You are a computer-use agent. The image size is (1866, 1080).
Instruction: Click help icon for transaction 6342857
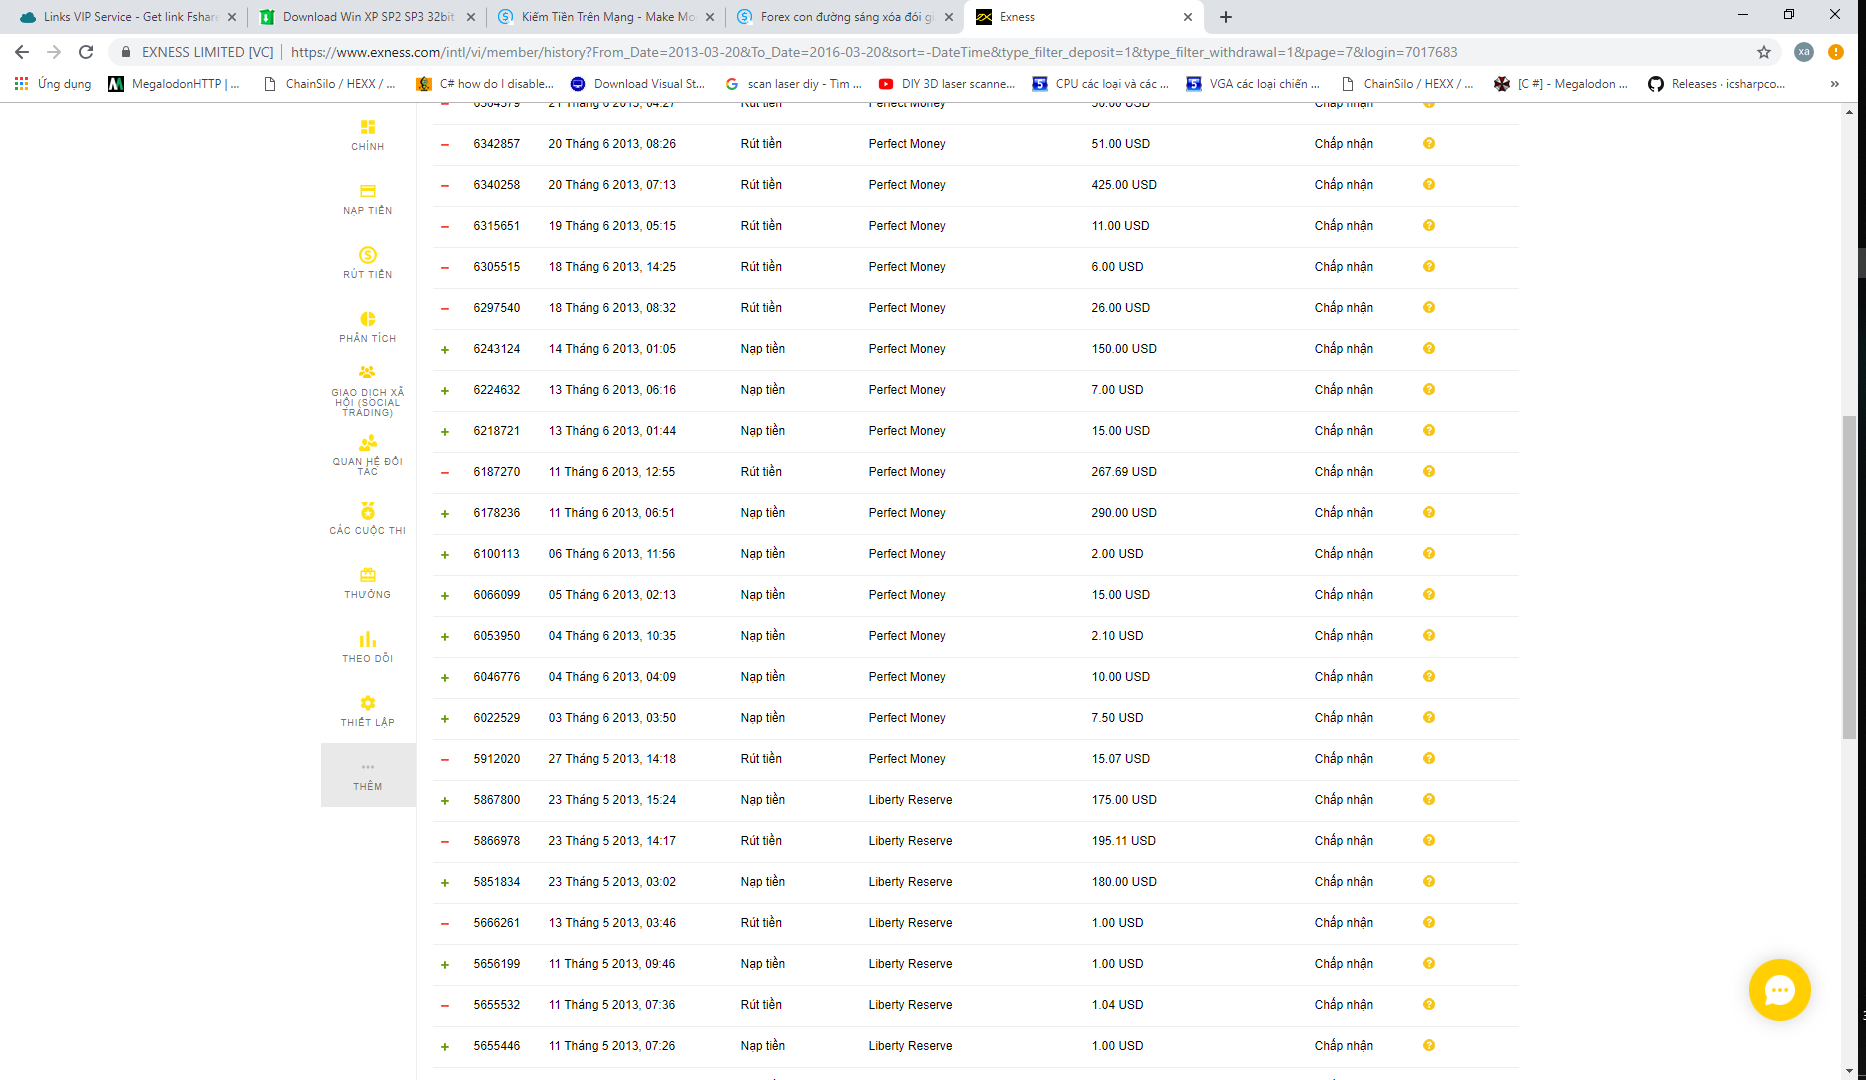point(1429,143)
